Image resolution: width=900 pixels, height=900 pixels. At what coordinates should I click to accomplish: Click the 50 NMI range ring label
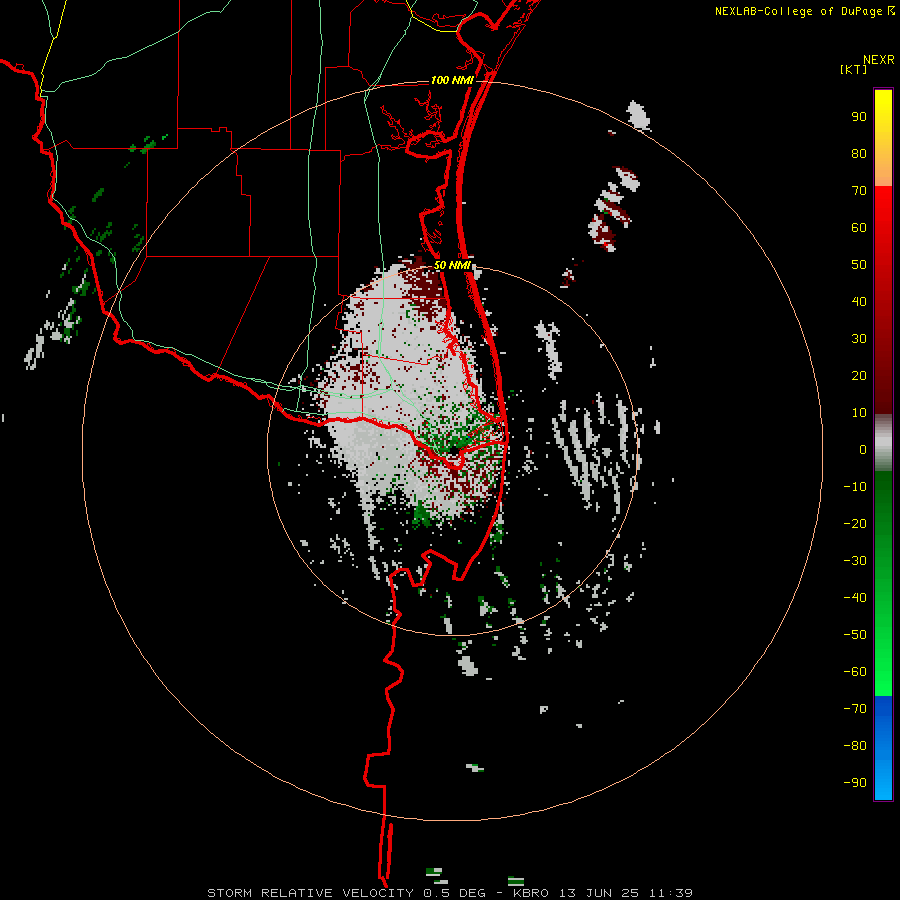click(x=452, y=265)
